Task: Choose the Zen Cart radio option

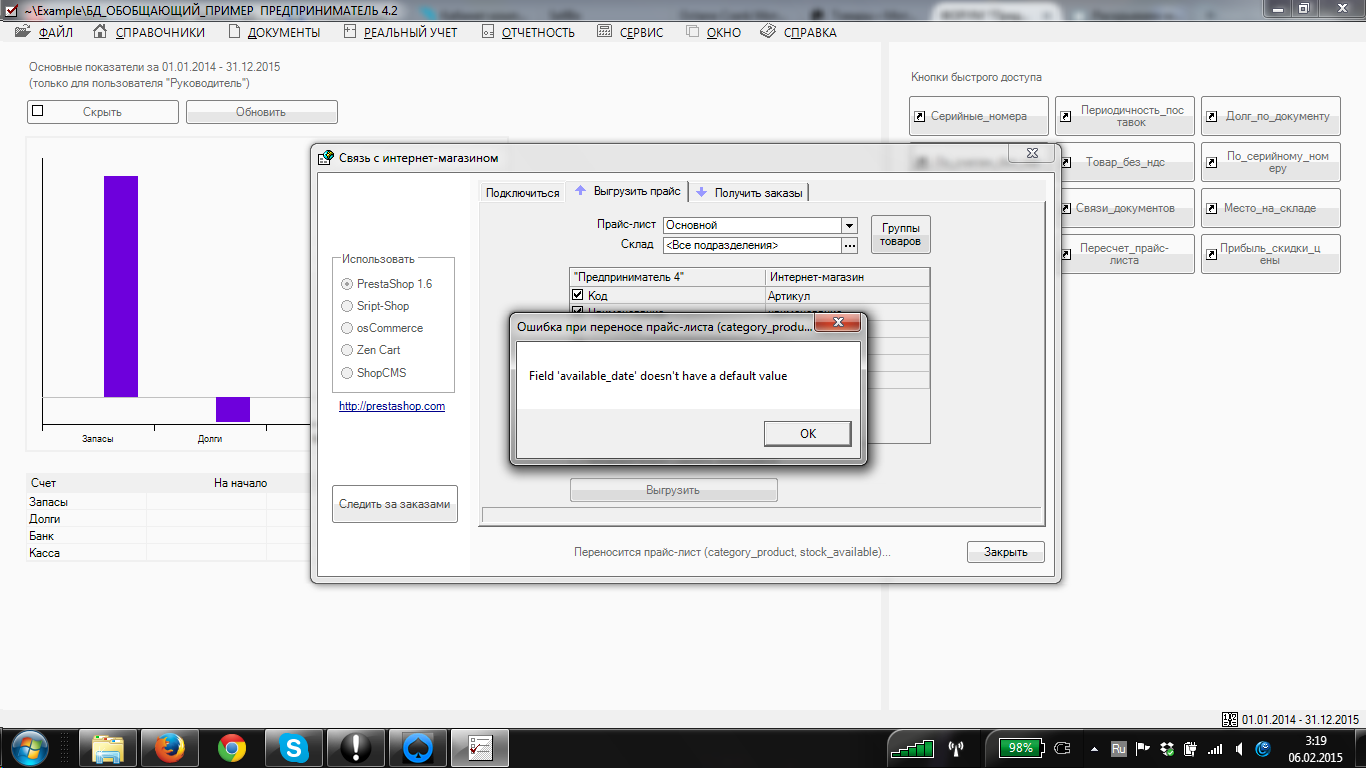Action: pyautogui.click(x=347, y=350)
